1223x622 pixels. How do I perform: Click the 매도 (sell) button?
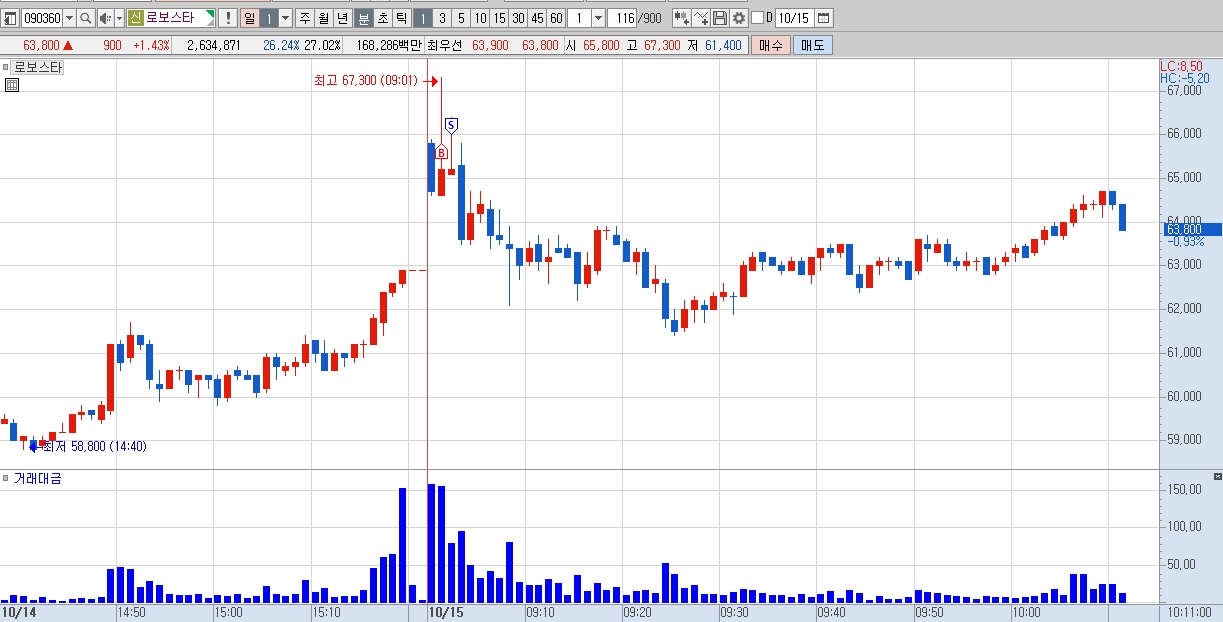point(813,45)
